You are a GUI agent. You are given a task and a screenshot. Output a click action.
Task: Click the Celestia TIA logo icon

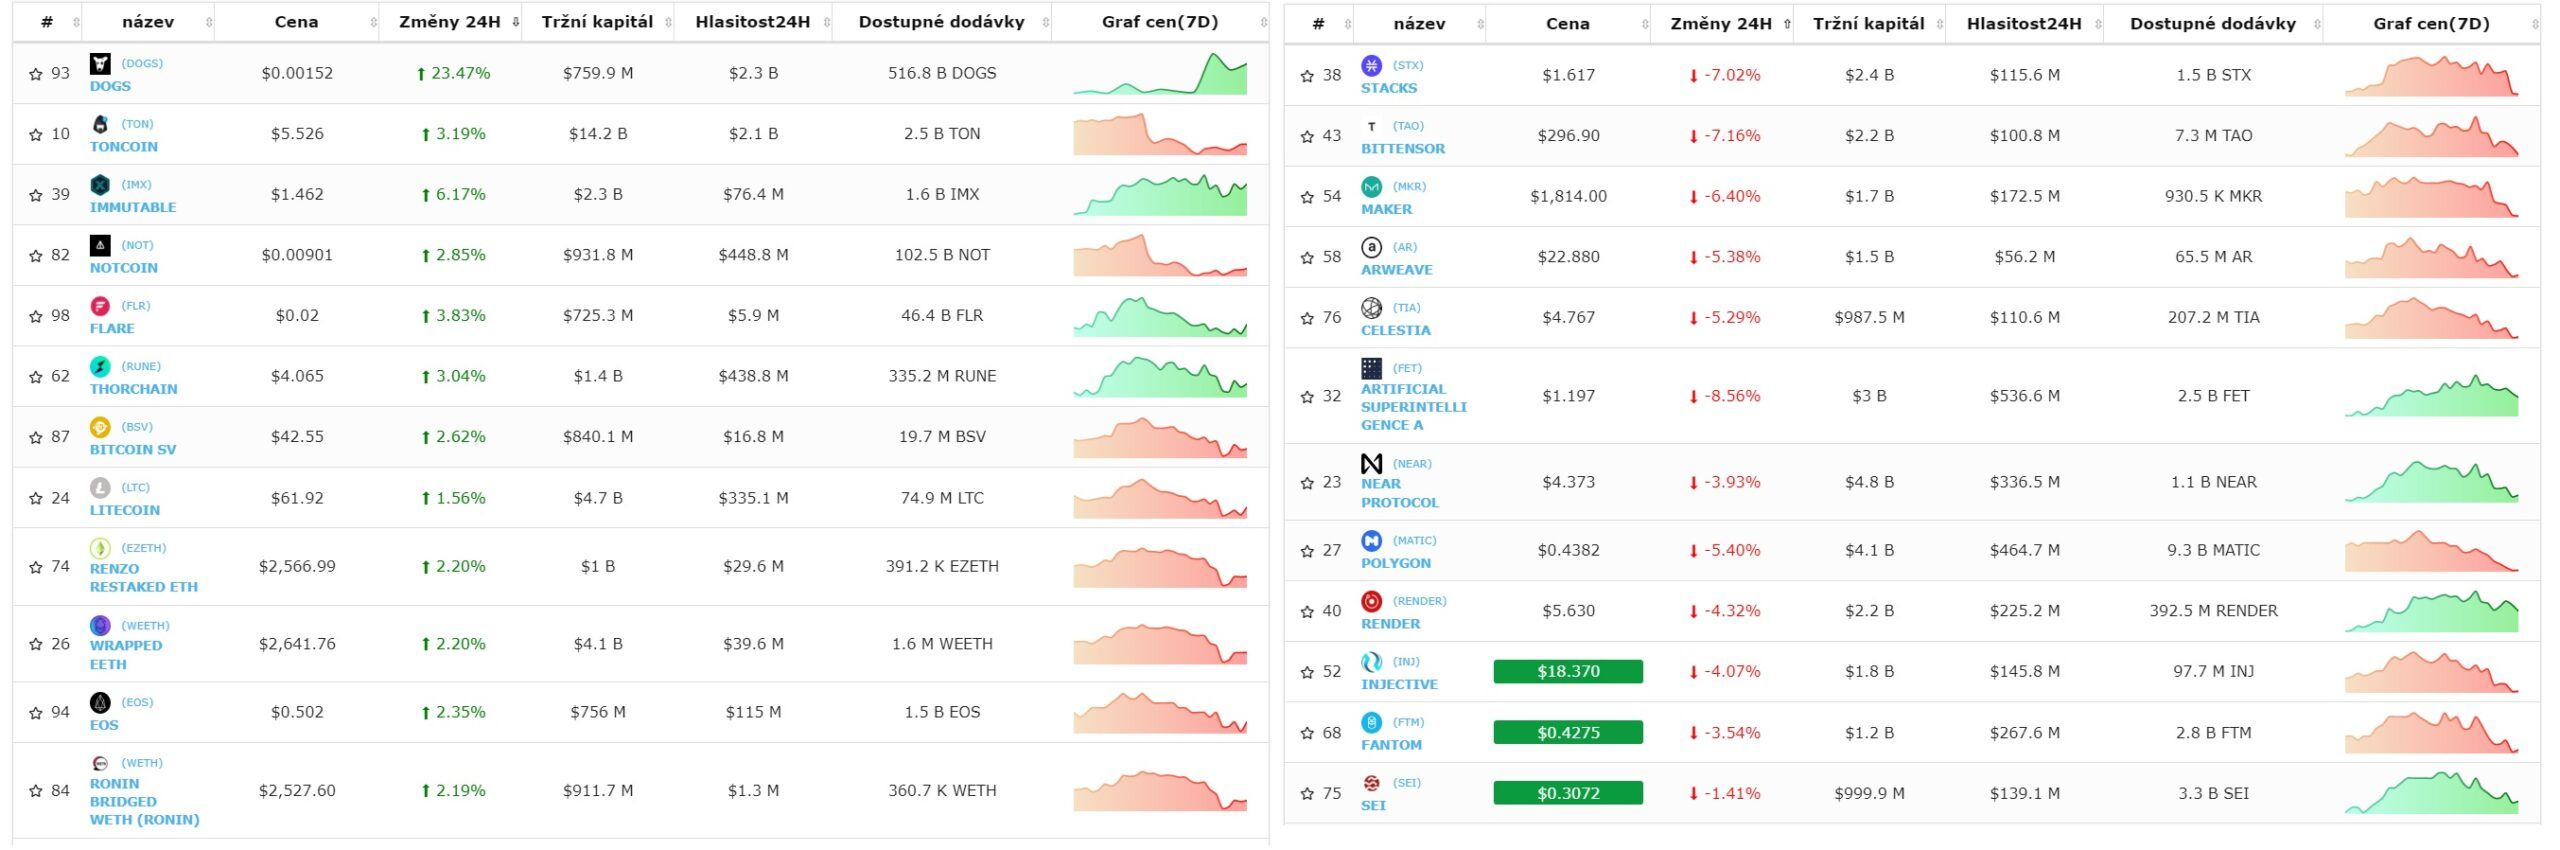click(1372, 308)
